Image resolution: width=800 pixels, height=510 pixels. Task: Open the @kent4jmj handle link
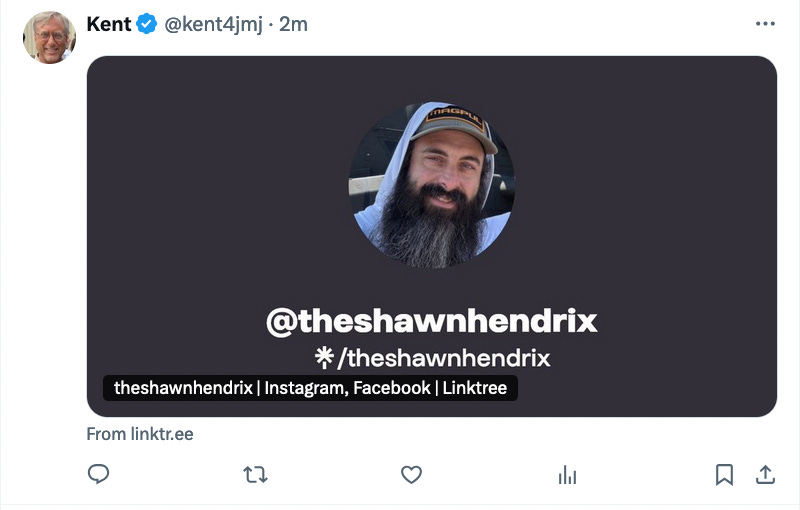point(213,24)
